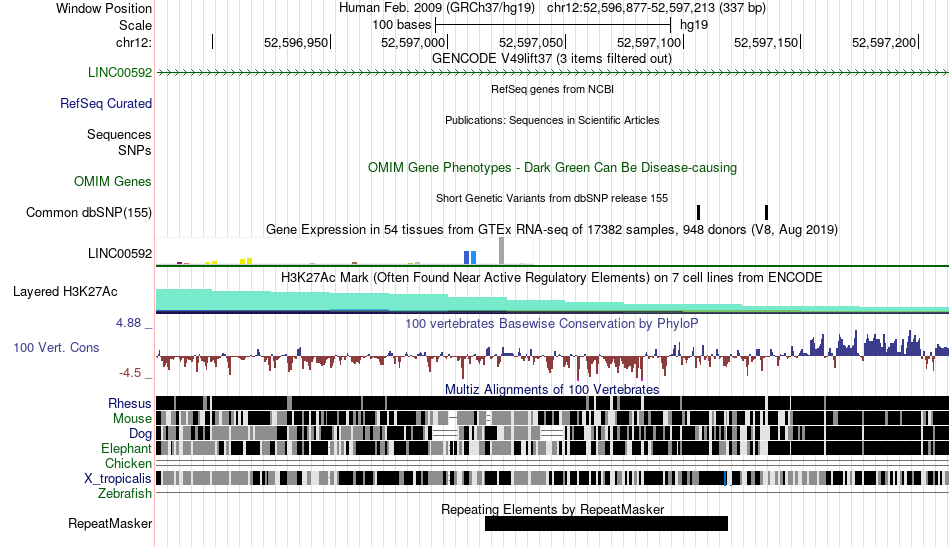The height and width of the screenshot is (547, 950).
Task: Click the Short Genetic Variants dbSNP title
Action: tap(552, 199)
